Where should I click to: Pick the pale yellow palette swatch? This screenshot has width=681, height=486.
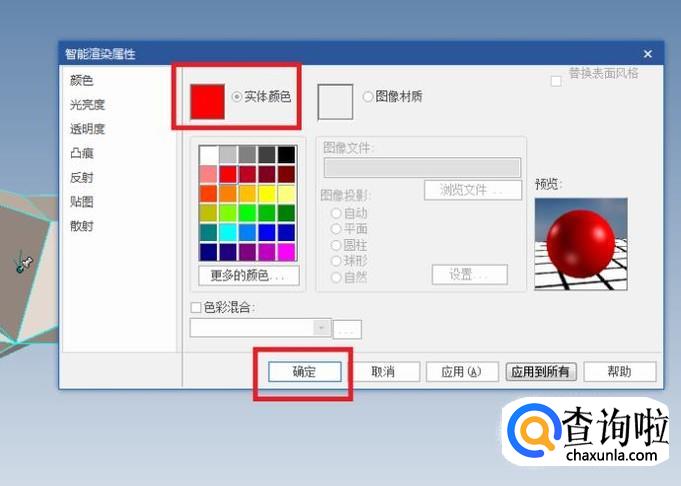[287, 194]
